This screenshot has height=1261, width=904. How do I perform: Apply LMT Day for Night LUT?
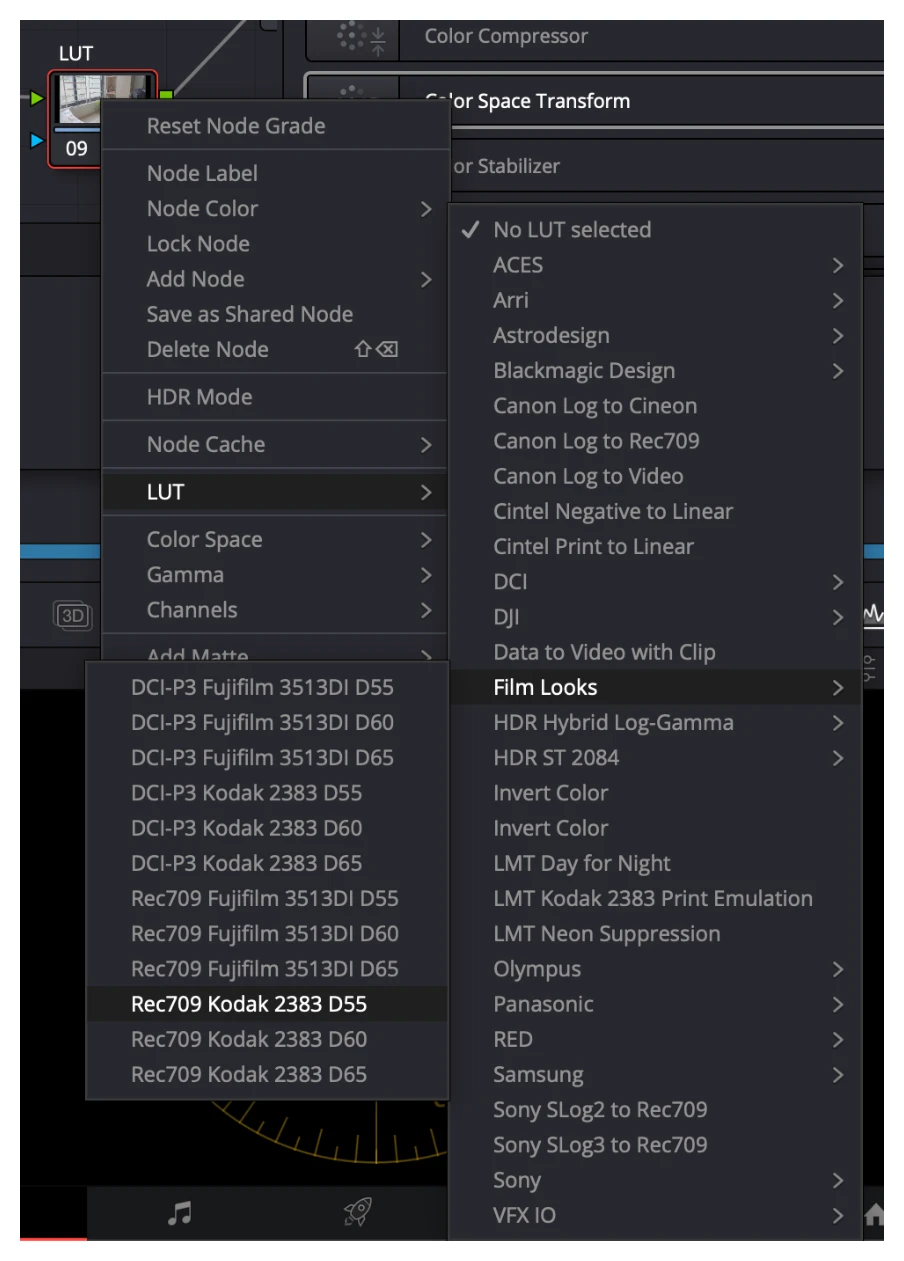(655, 863)
